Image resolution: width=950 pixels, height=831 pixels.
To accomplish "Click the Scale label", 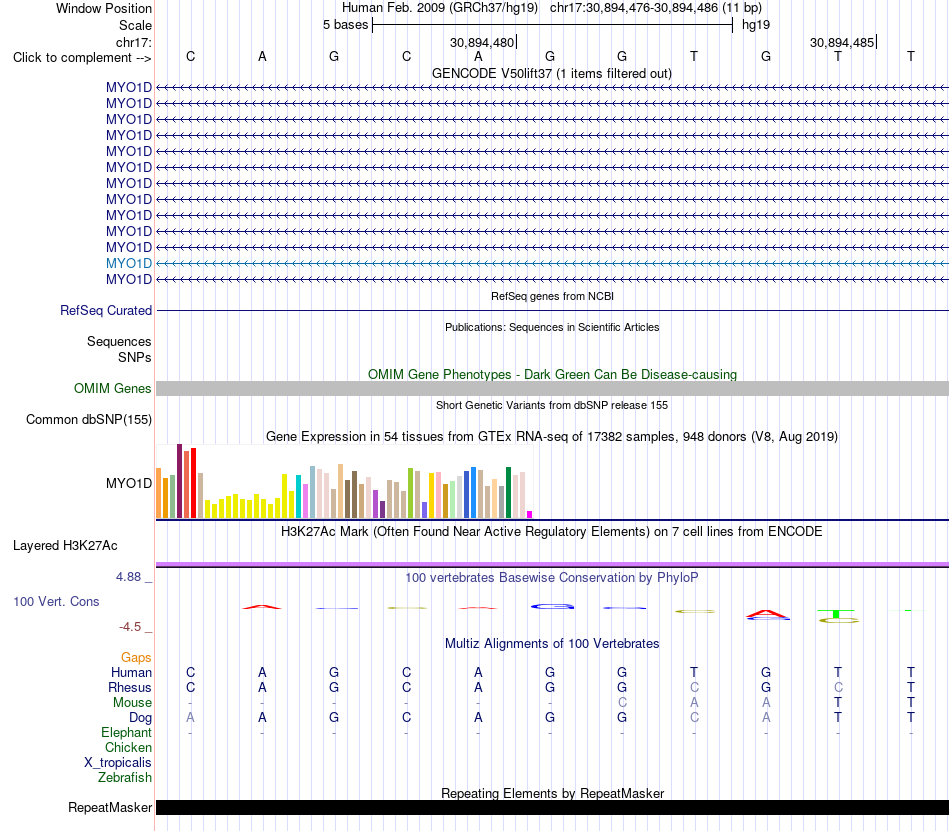I will 135,25.
